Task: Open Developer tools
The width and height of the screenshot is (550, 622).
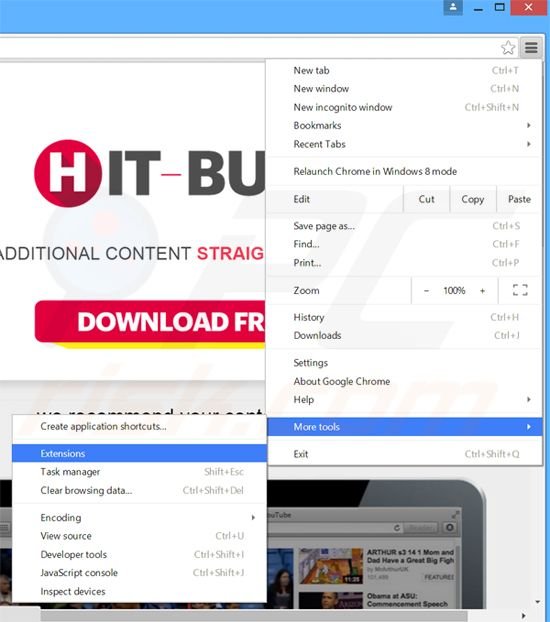Action: [x=139, y=555]
